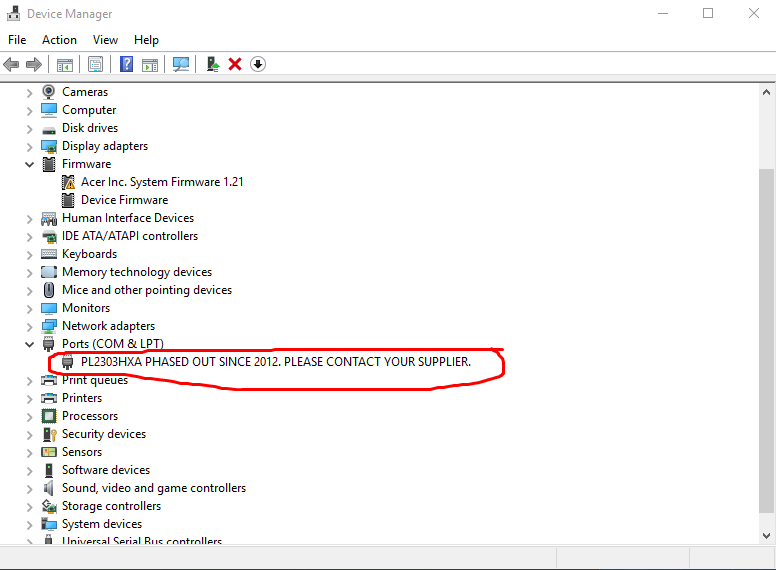This screenshot has width=776, height=570.
Task: Click the Disable device down-arrow icon
Action: (258, 64)
